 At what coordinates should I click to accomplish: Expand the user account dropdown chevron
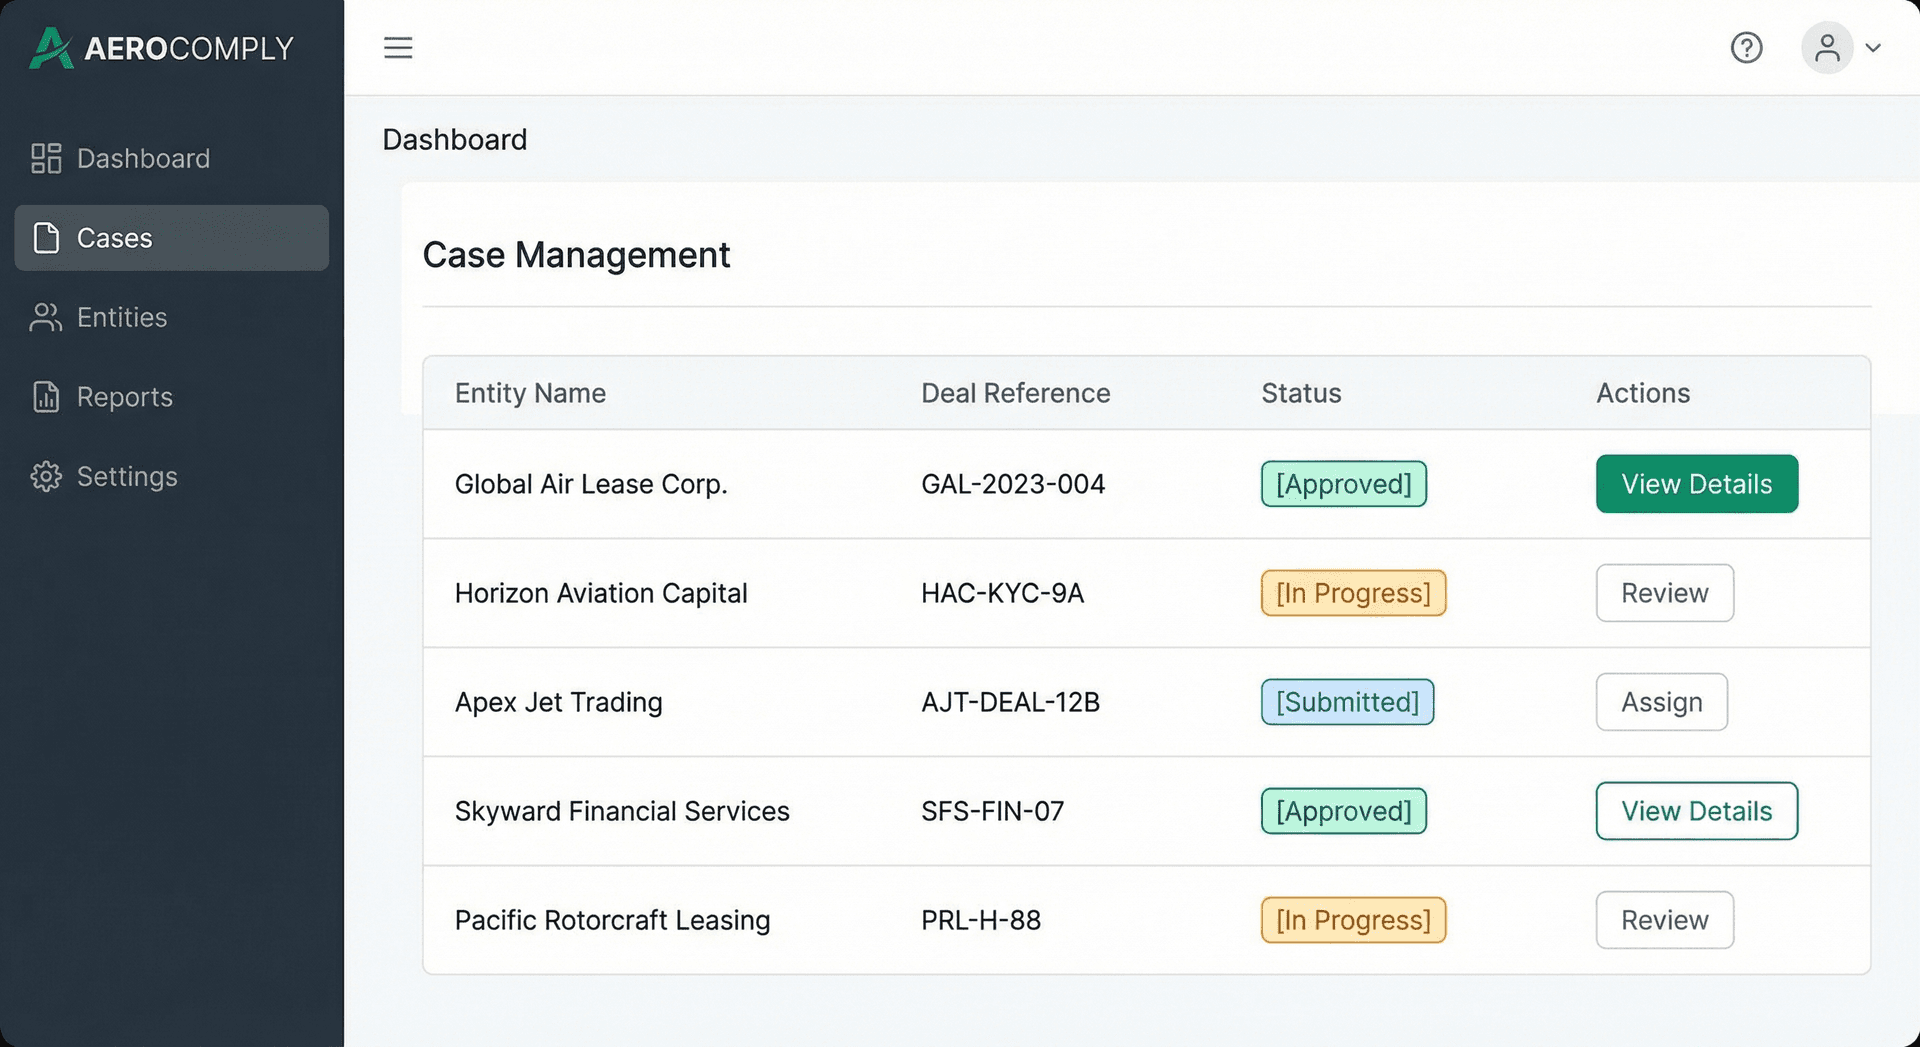pos(1874,48)
